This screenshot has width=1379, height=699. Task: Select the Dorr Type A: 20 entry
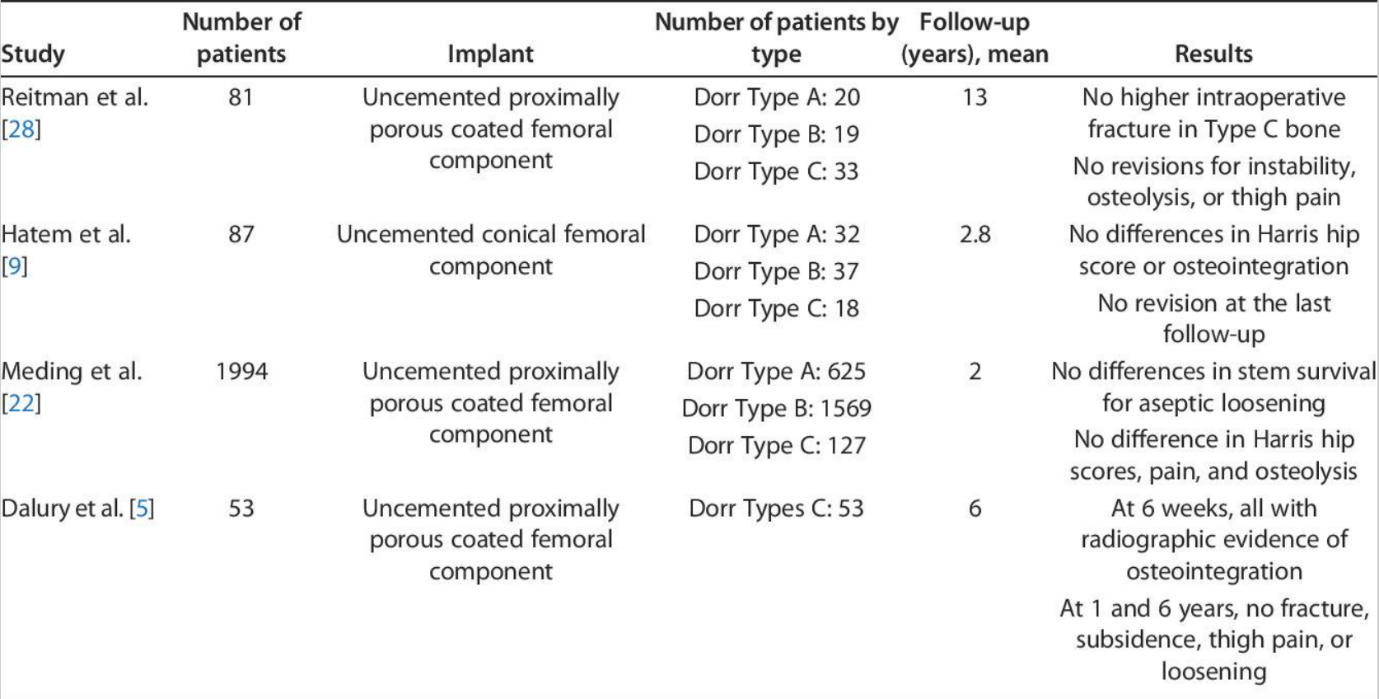[x=776, y=98]
